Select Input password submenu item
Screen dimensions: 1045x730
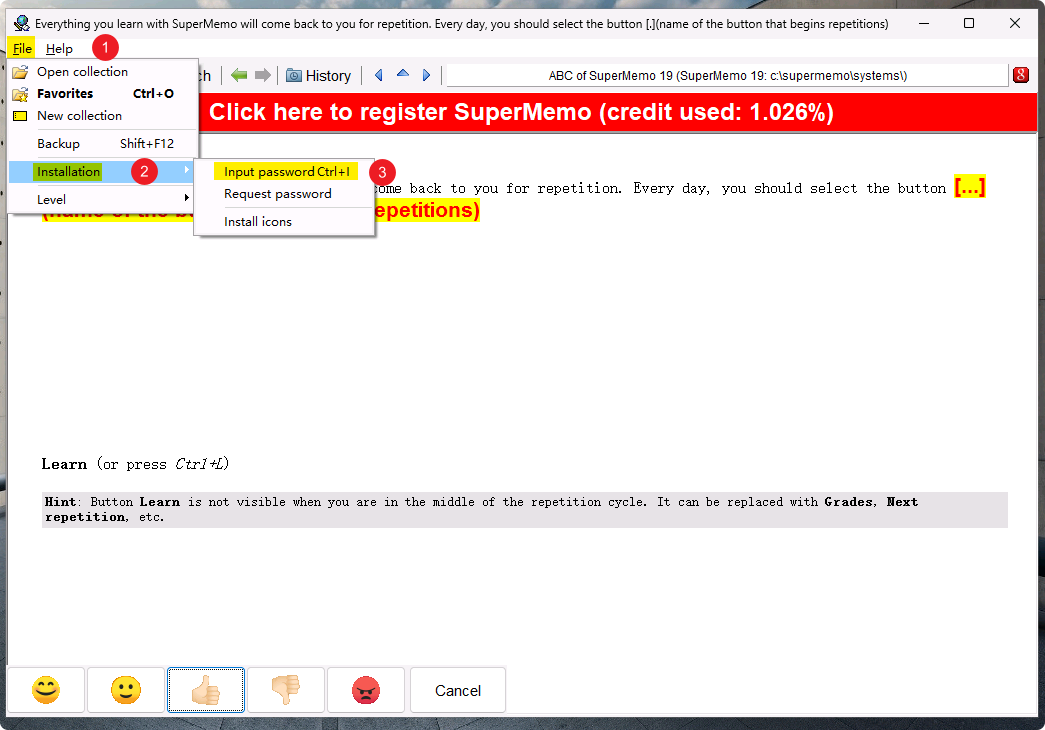[285, 171]
